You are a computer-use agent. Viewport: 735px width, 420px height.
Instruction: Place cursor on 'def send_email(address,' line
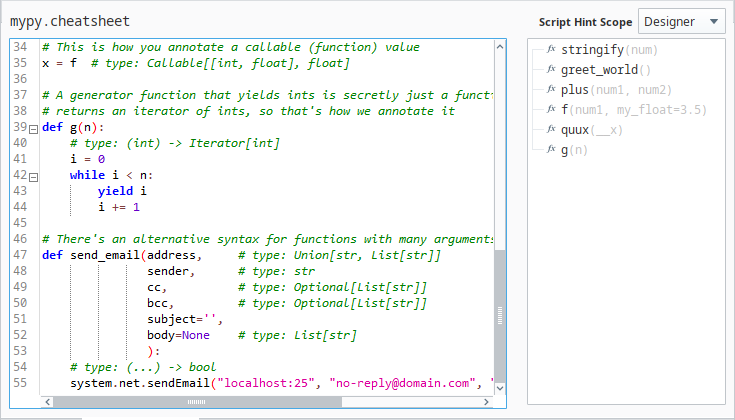122,255
